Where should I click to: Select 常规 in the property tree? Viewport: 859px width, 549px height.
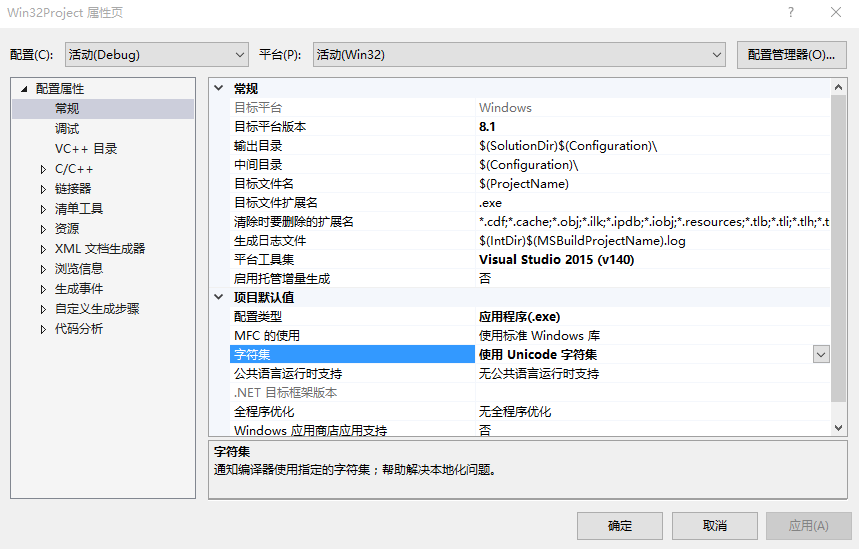point(67,108)
